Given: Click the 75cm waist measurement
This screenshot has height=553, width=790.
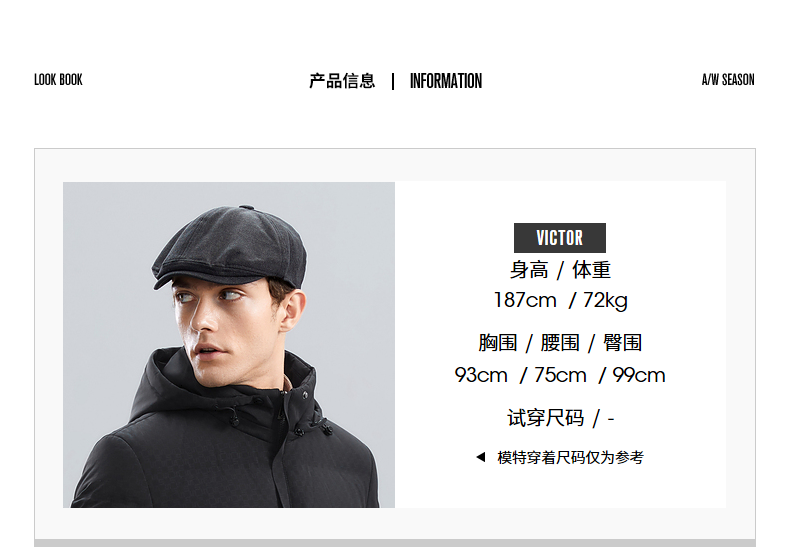Looking at the screenshot, I should click(x=560, y=375).
